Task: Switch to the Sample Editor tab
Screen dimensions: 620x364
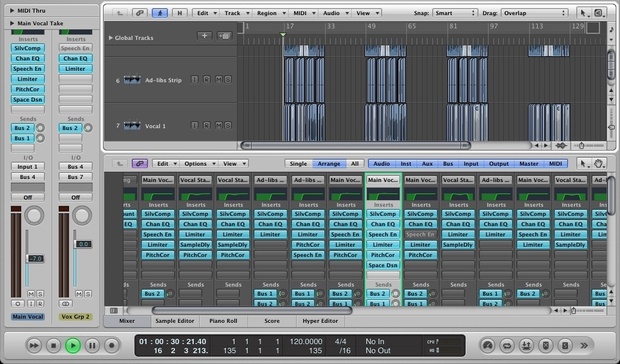Action: pyautogui.click(x=175, y=321)
